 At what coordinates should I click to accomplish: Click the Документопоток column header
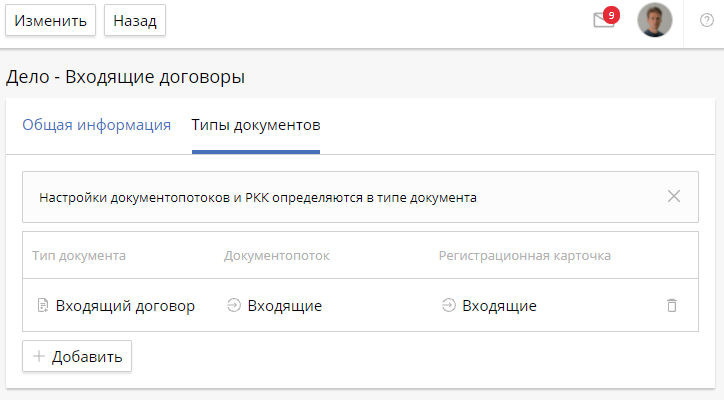277,255
